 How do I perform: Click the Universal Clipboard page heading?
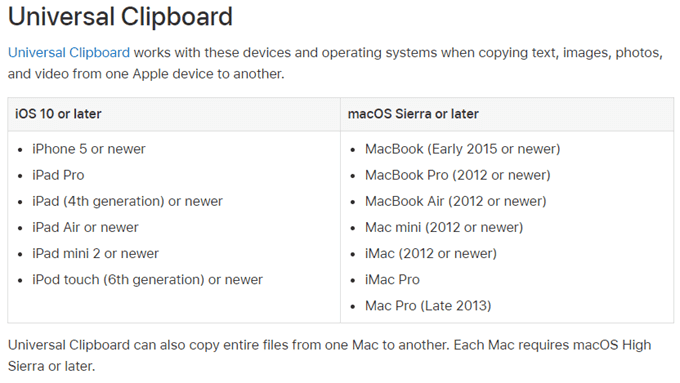click(121, 17)
